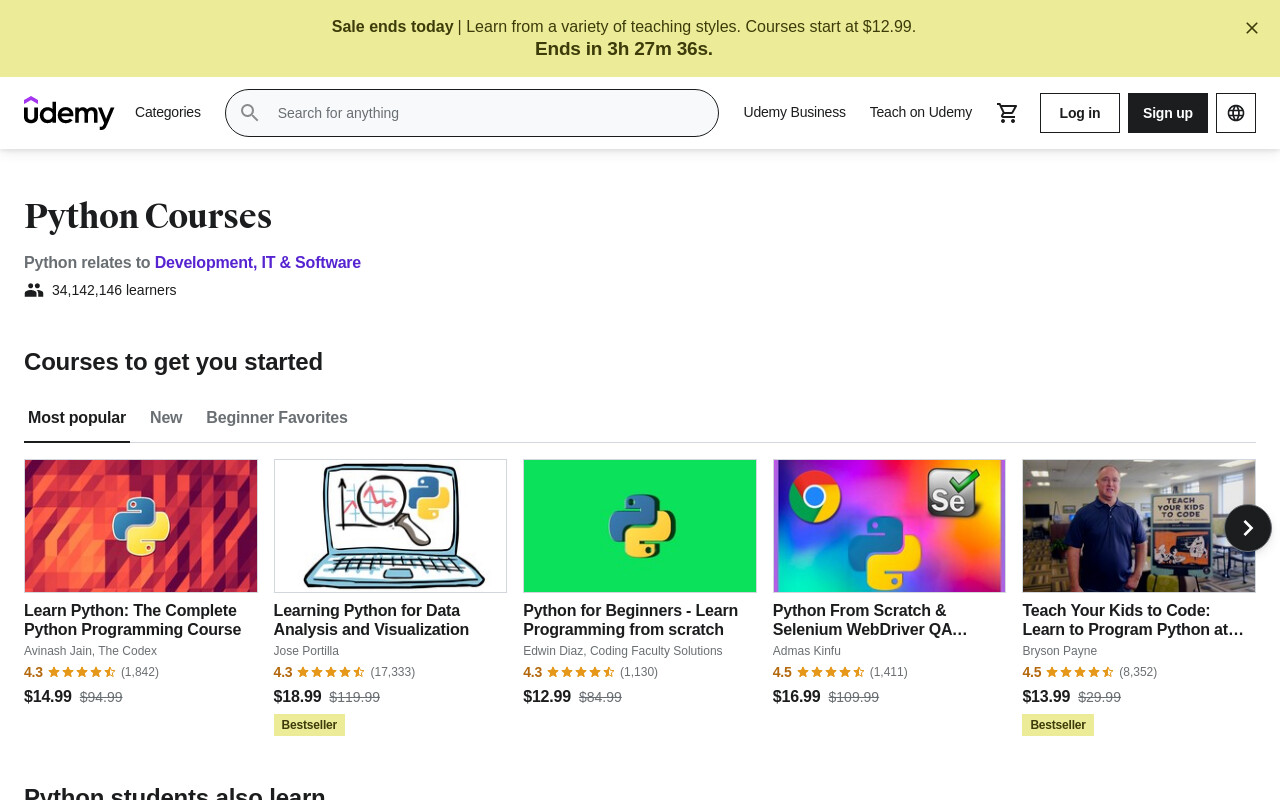
Task: Click 'Courses to get you started' heading
Action: point(173,362)
